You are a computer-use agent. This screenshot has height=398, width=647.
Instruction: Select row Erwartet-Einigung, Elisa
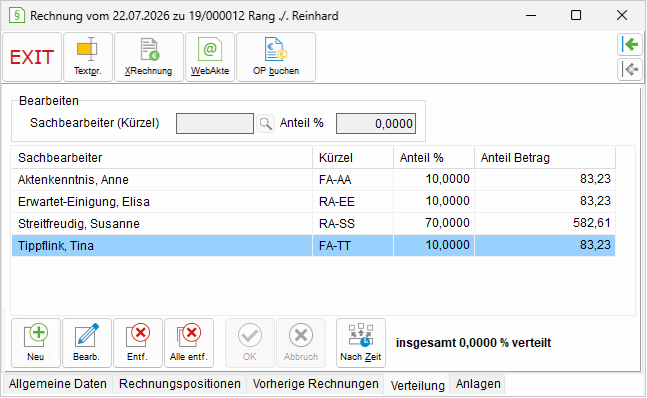tap(314, 201)
